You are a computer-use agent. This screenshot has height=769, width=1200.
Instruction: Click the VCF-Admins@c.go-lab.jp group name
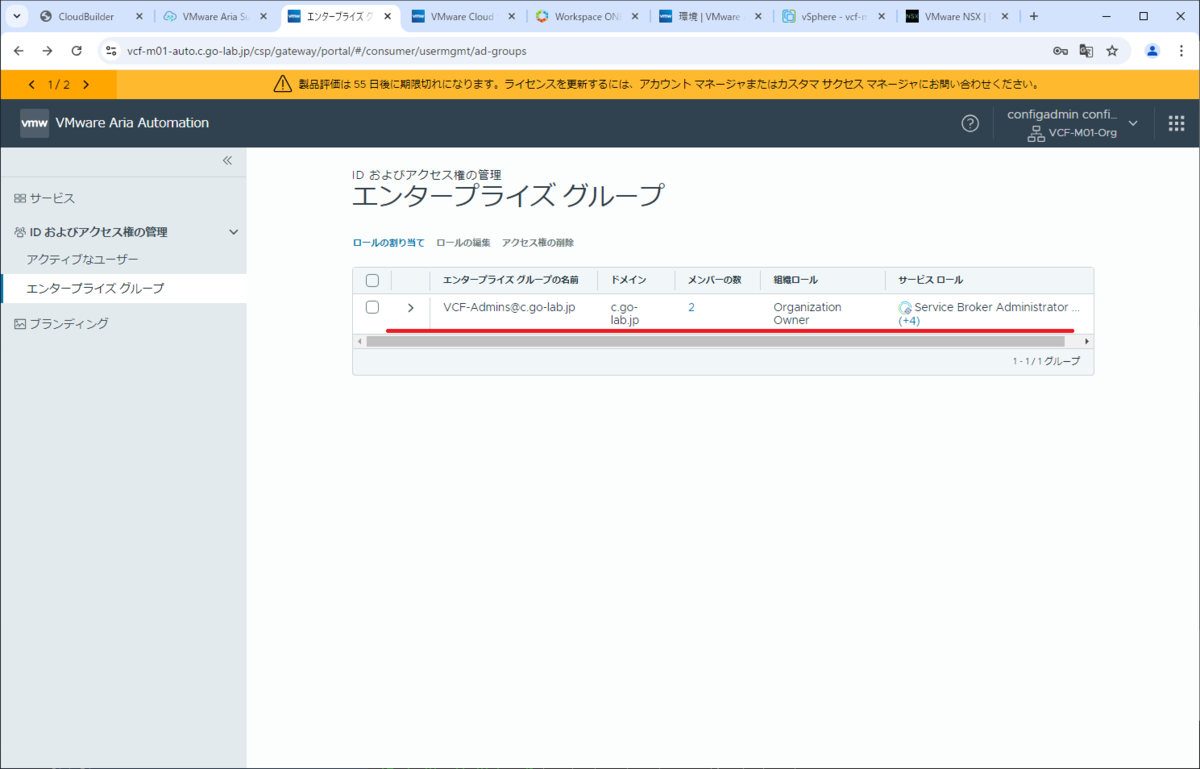point(509,307)
